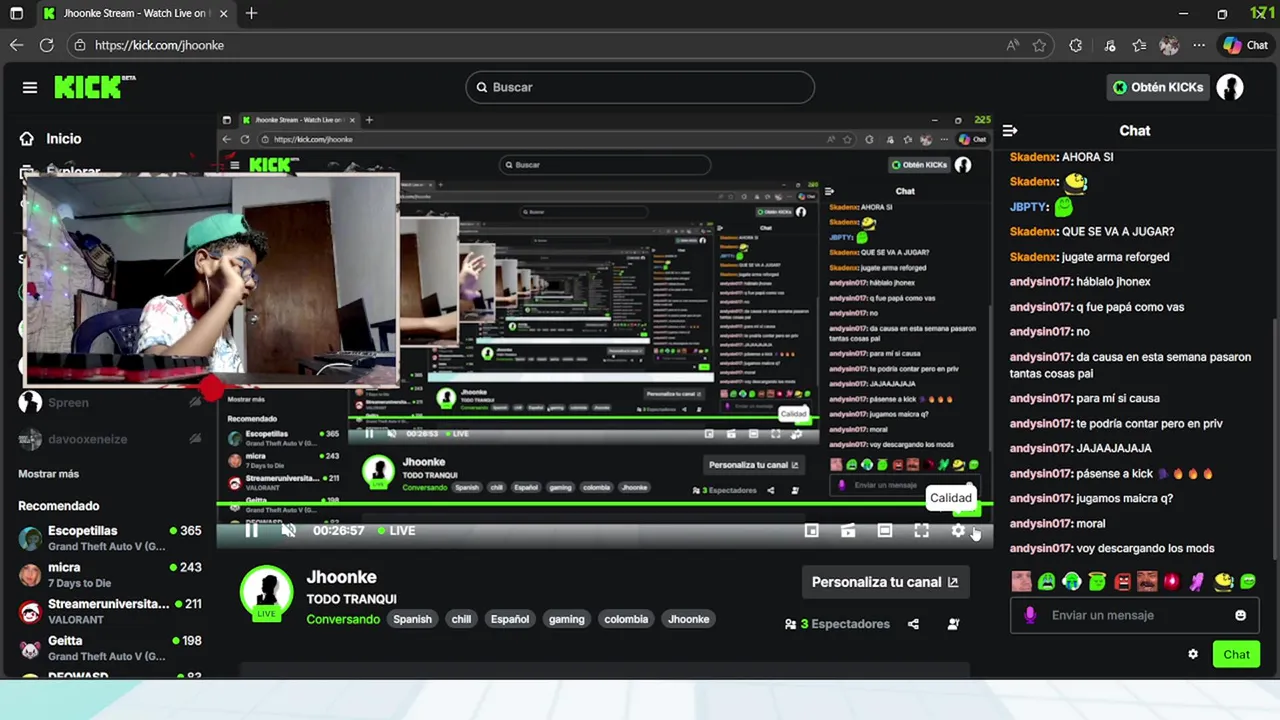
Task: Insert the mustache man emote
Action: 1147,581
